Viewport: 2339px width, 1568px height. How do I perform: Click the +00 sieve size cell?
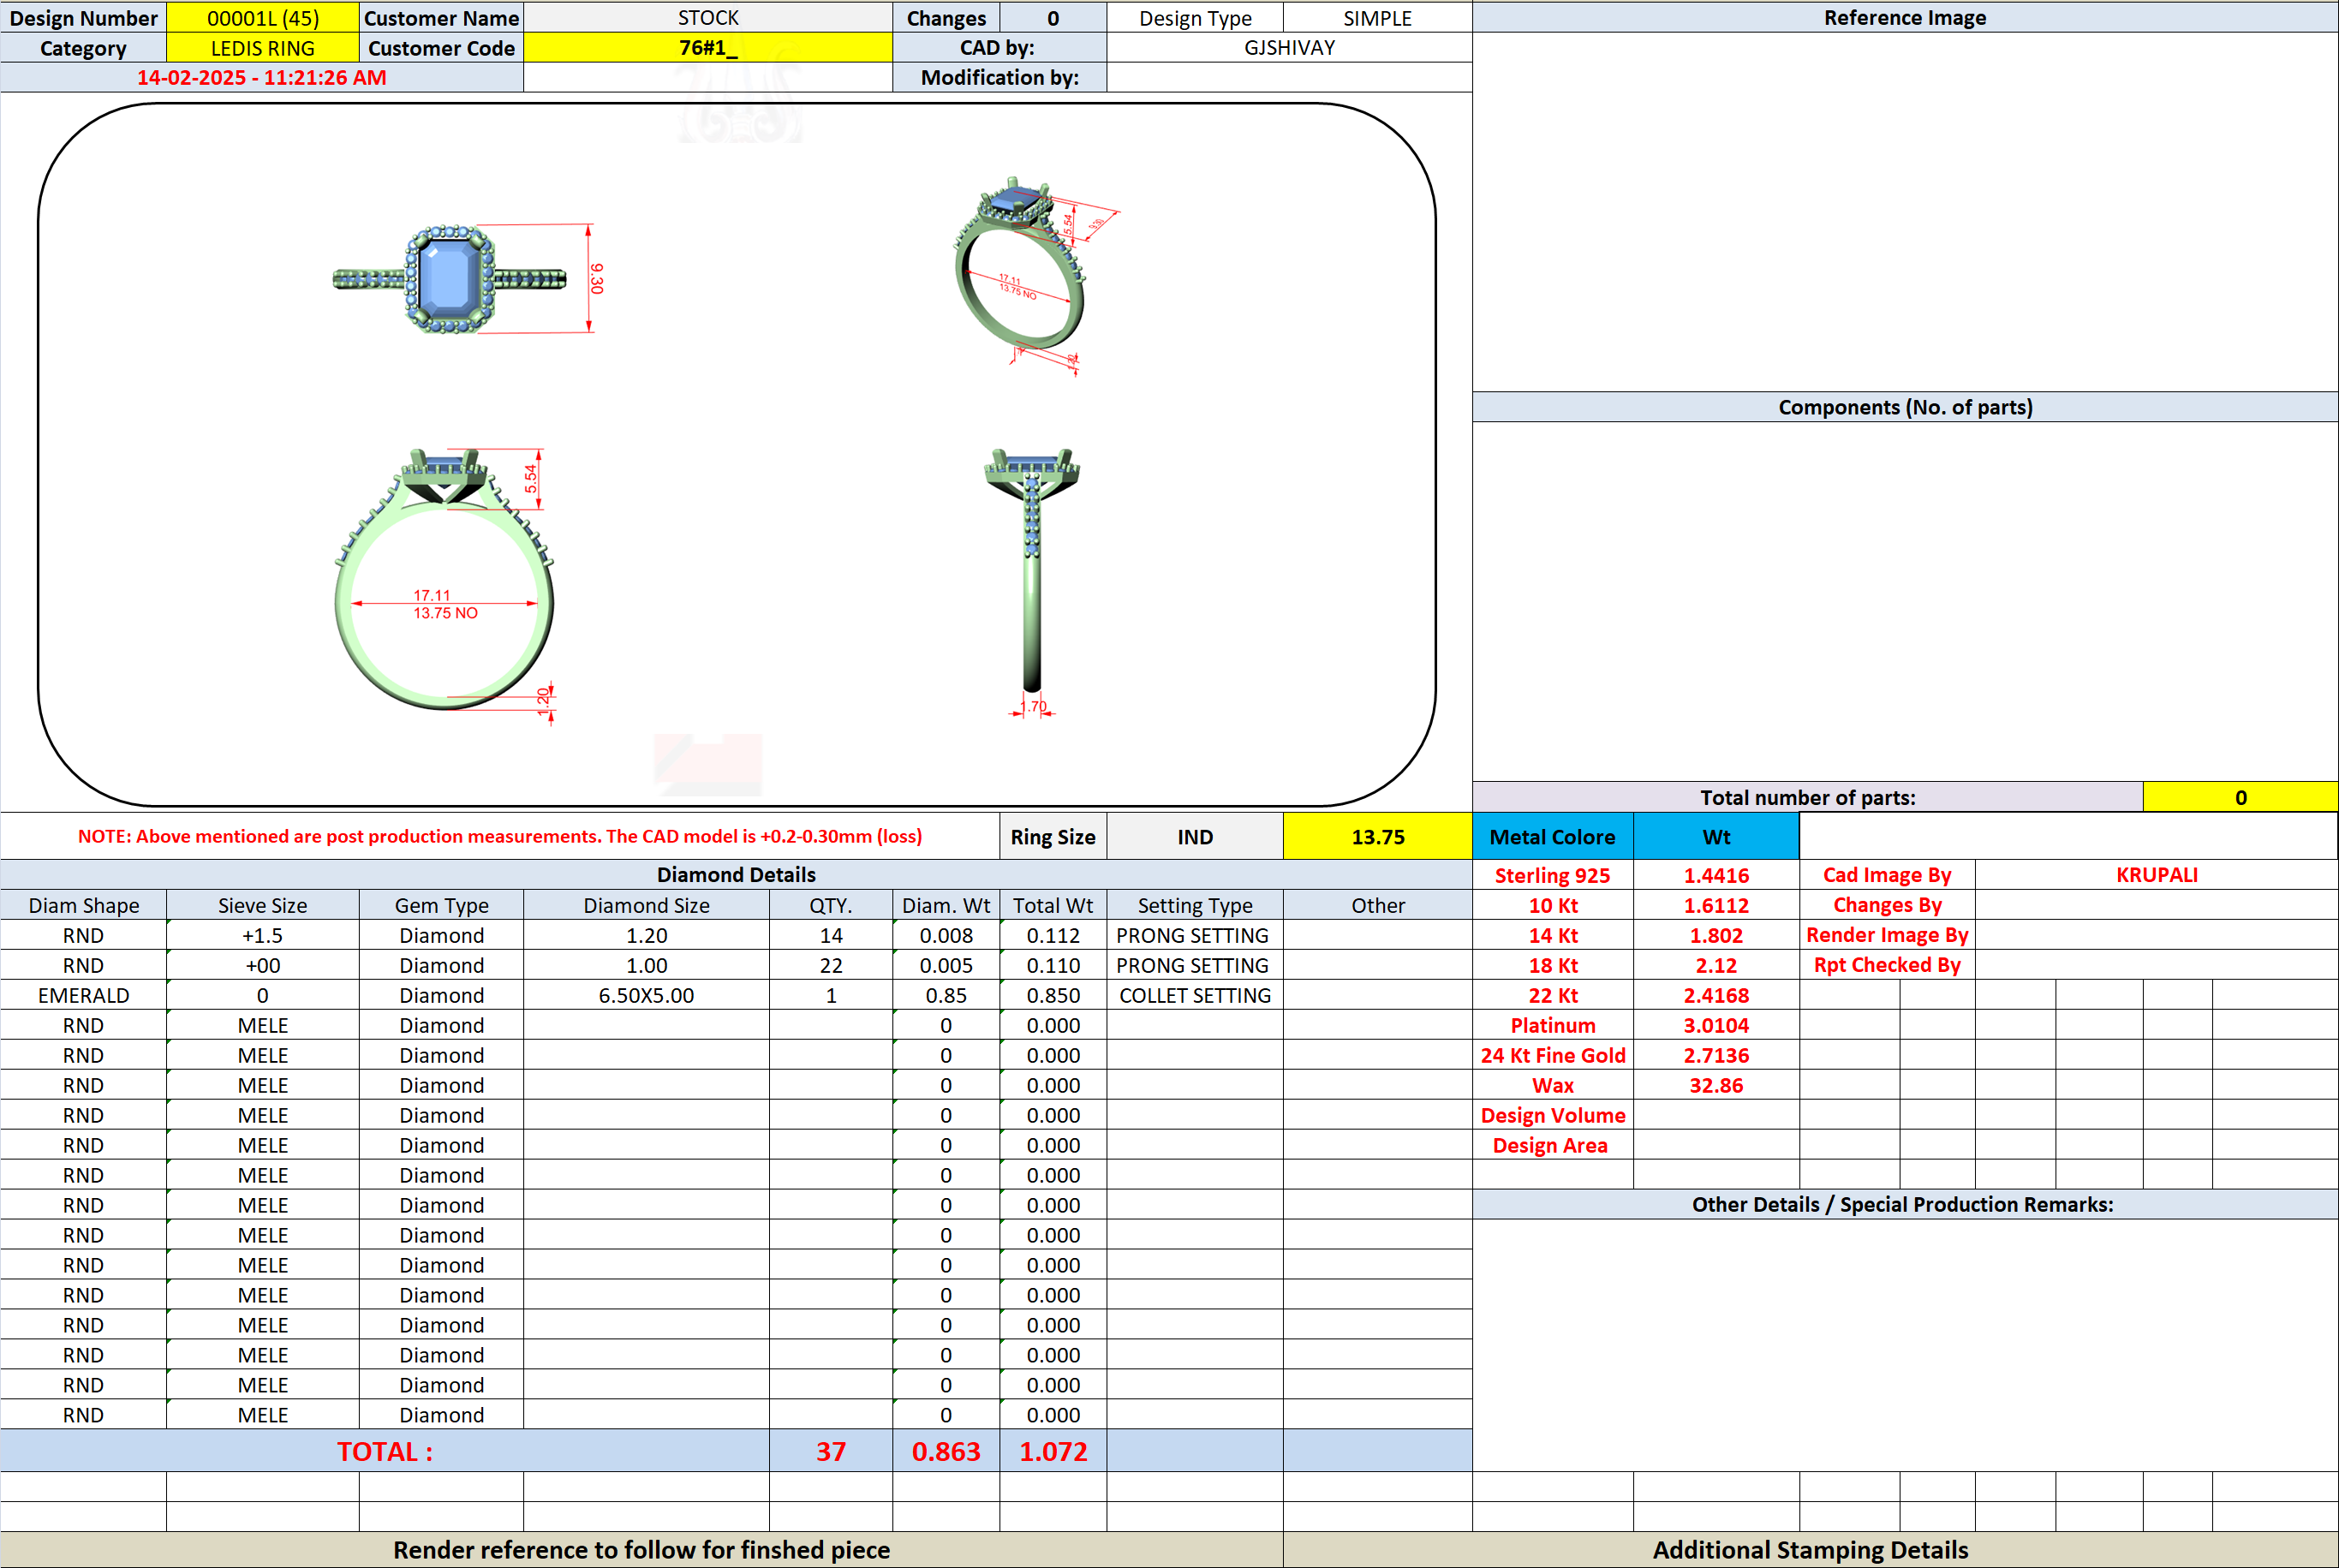pyautogui.click(x=263, y=965)
